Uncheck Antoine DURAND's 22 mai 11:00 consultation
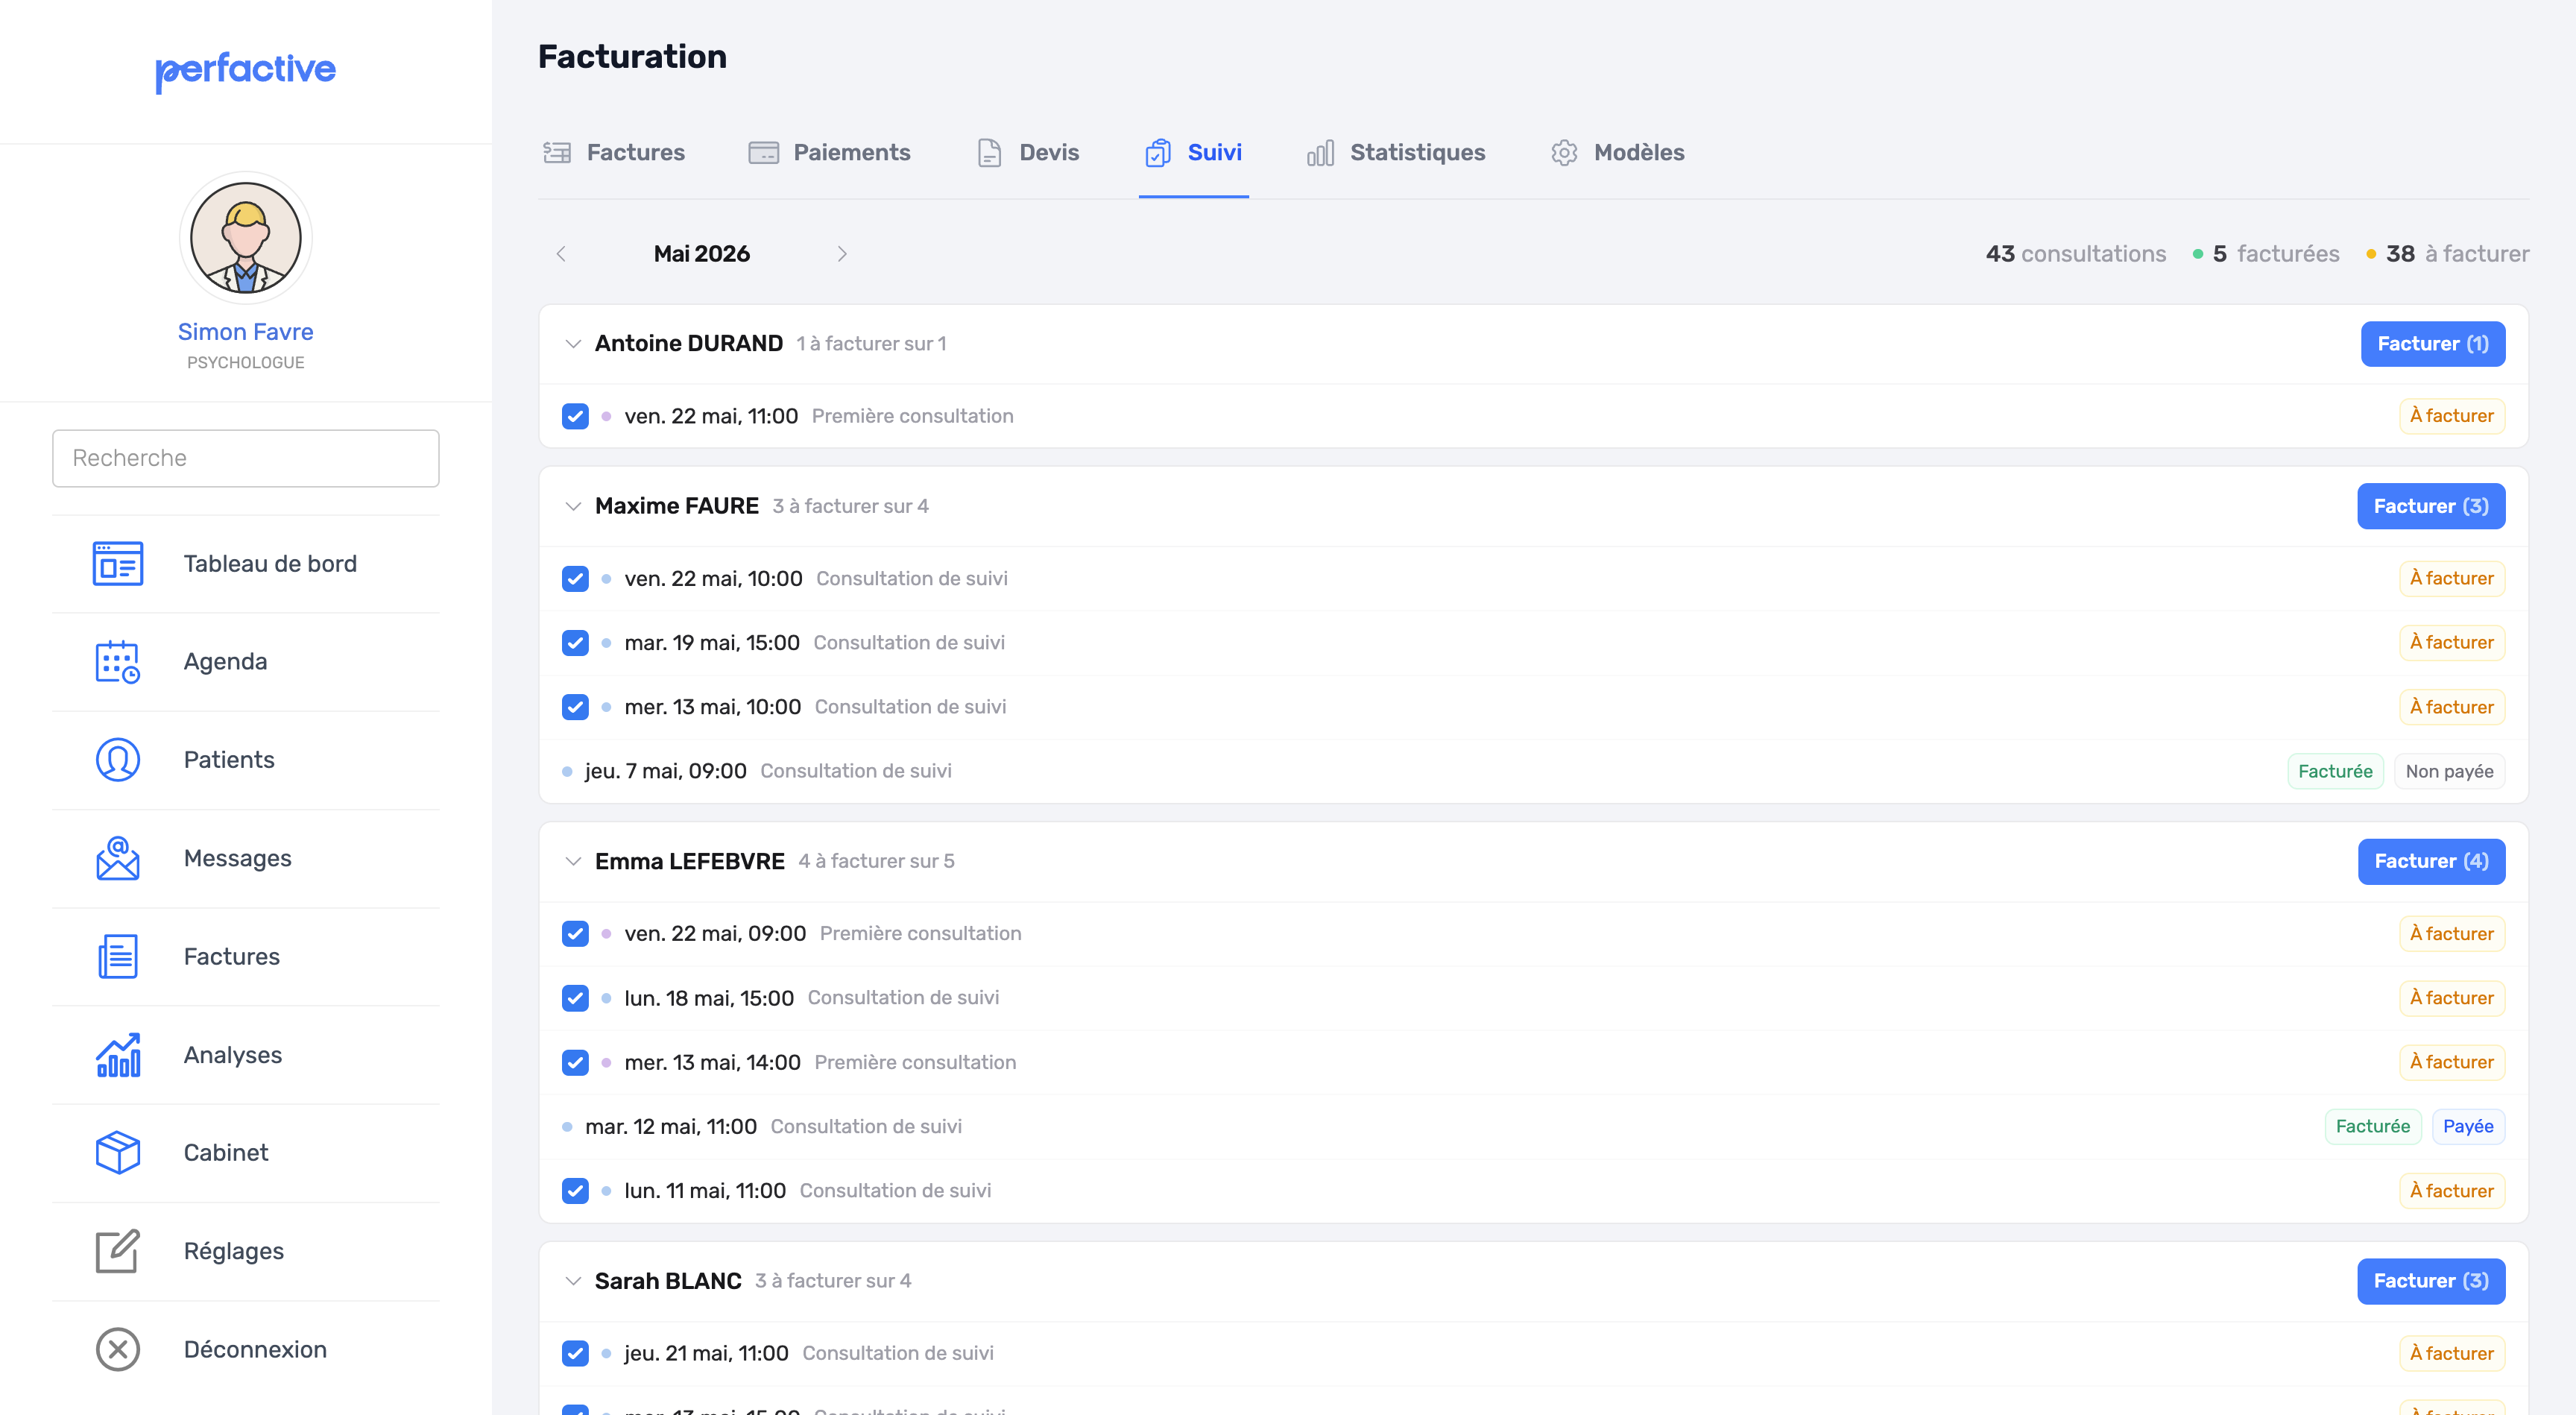The height and width of the screenshot is (1415, 2576). 575,416
